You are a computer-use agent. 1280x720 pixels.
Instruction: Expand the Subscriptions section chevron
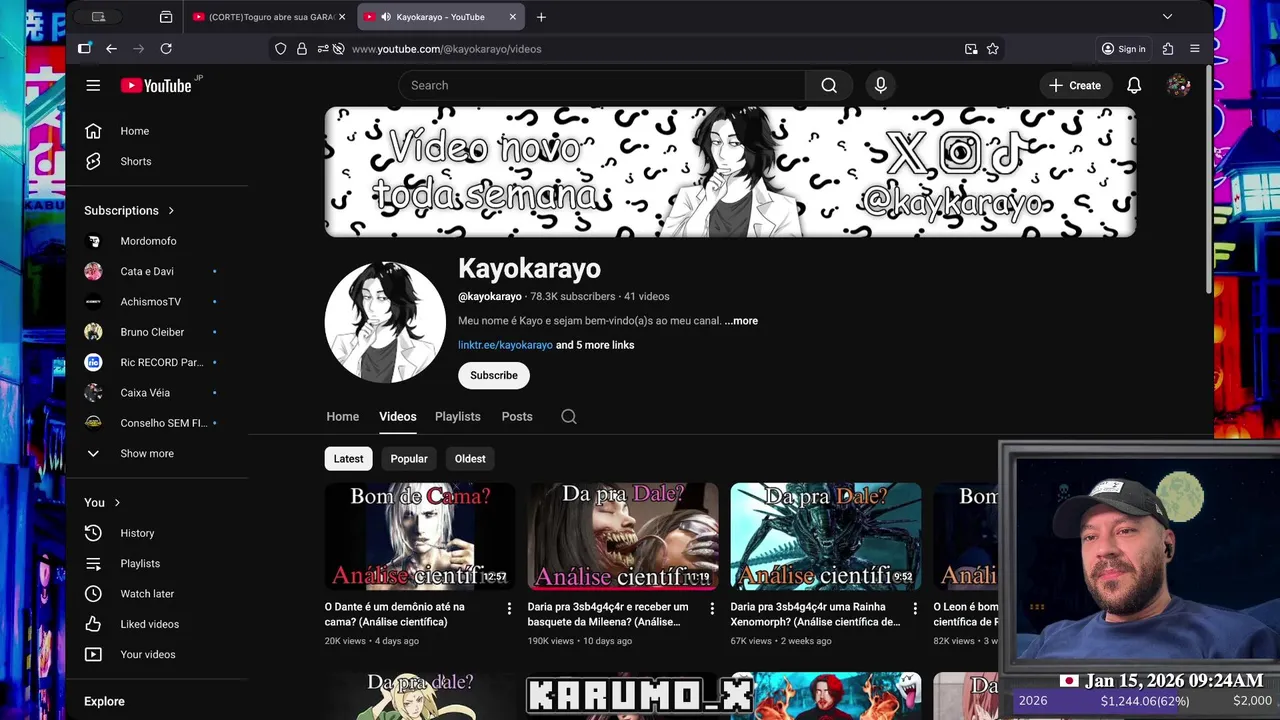pos(171,210)
